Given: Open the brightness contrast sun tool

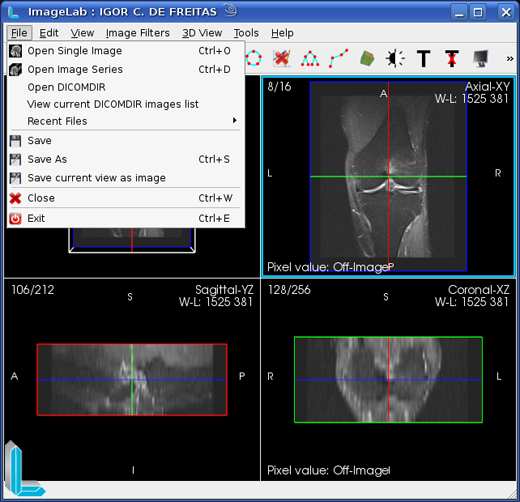Looking at the screenshot, I should click(x=395, y=59).
